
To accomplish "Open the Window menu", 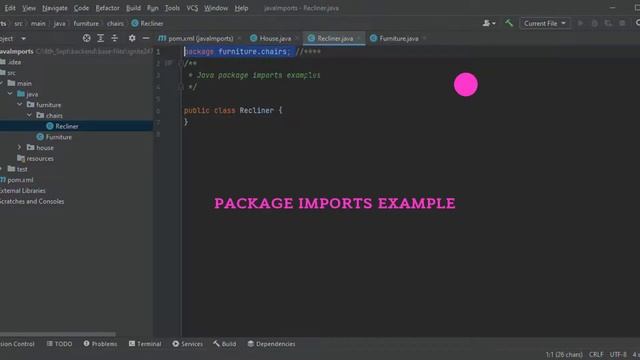I will click(216, 8).
